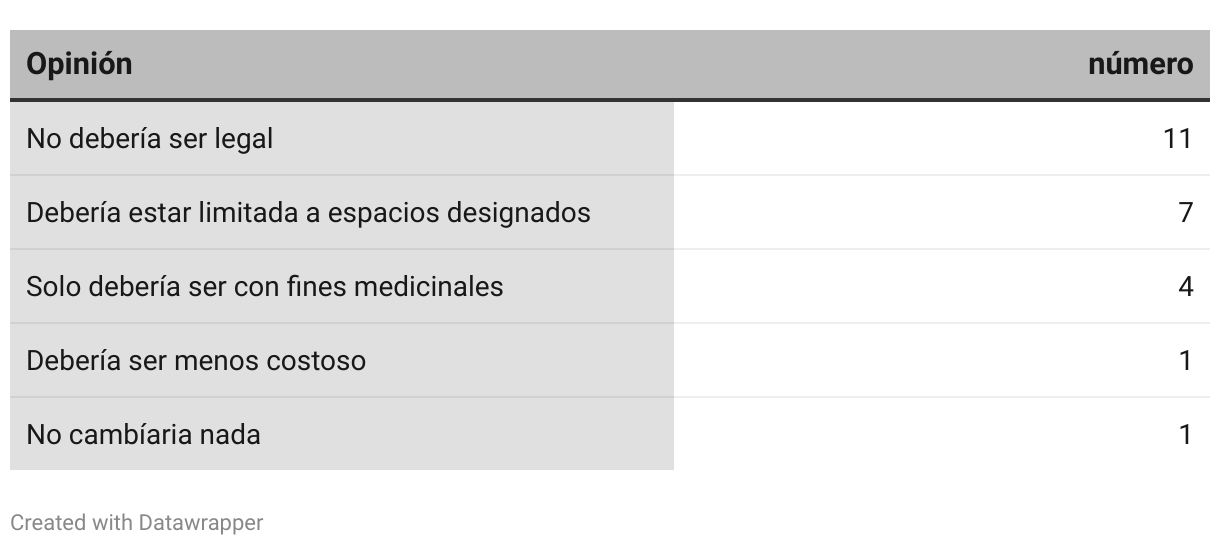Click the número column header
The image size is (1220, 546).
point(1140,64)
